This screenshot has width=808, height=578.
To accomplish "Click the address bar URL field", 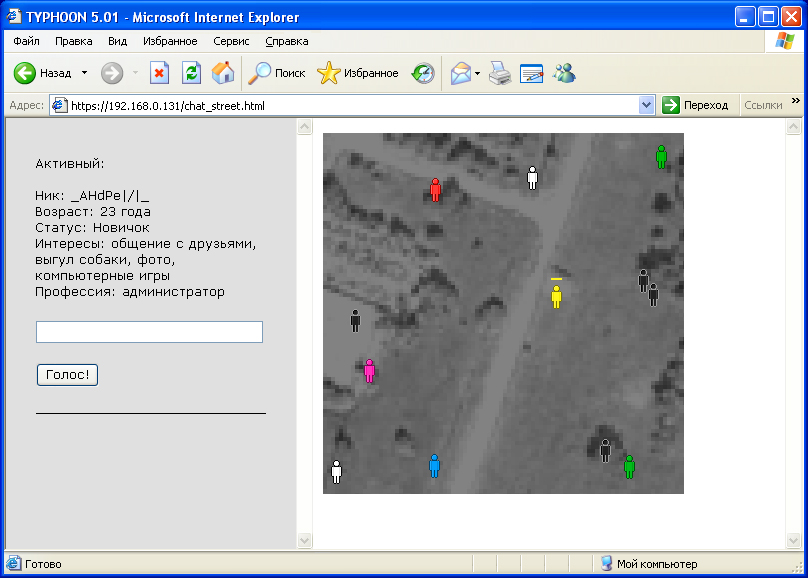I will [x=353, y=106].
